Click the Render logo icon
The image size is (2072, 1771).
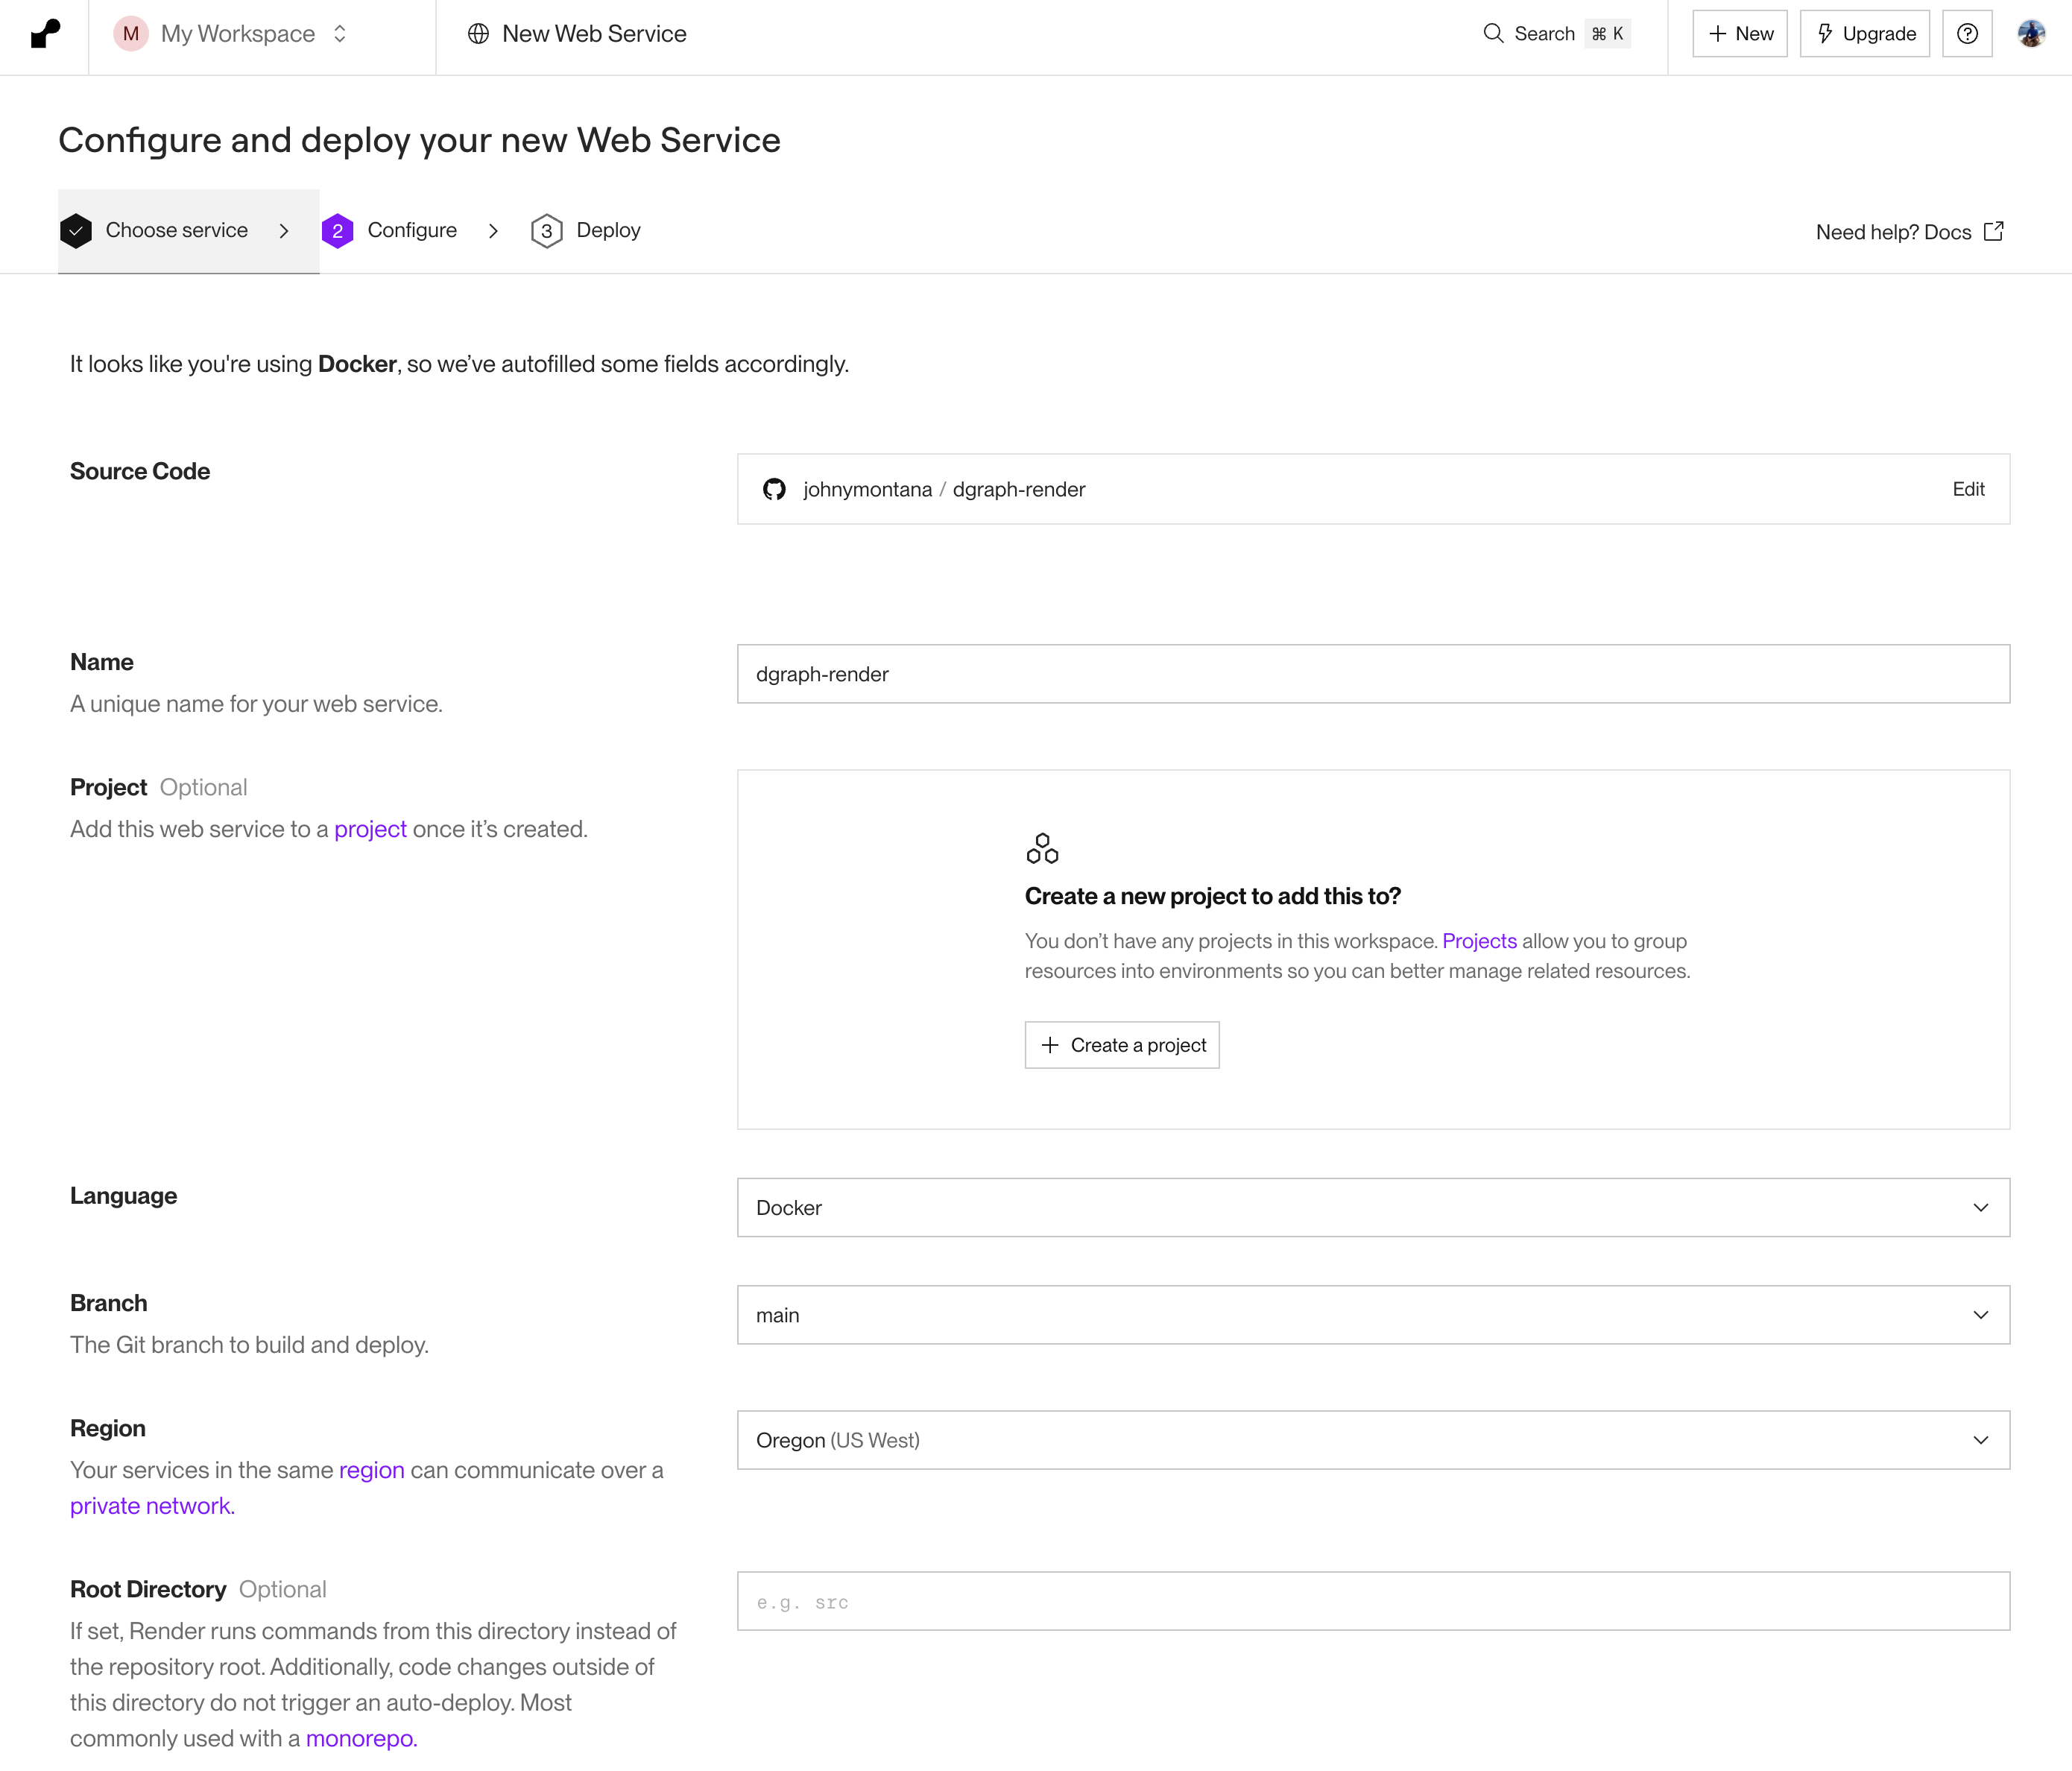(x=45, y=34)
